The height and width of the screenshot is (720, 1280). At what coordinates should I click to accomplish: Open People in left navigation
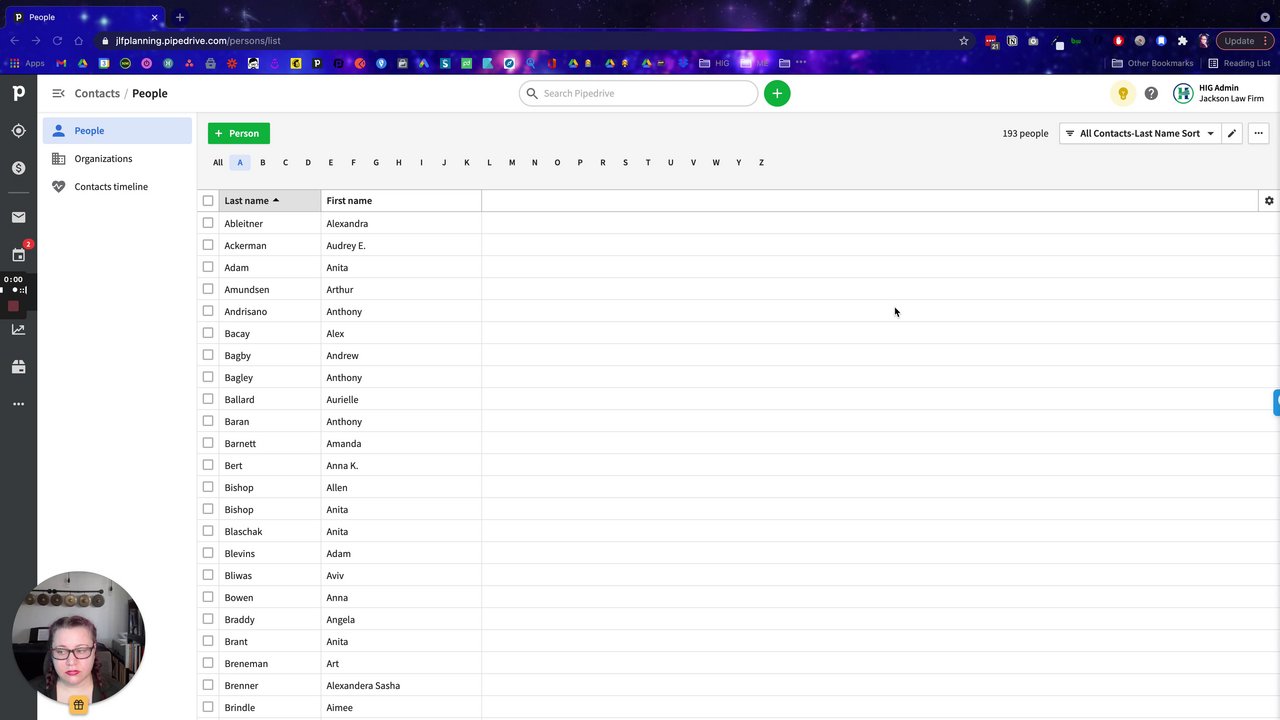tap(117, 131)
